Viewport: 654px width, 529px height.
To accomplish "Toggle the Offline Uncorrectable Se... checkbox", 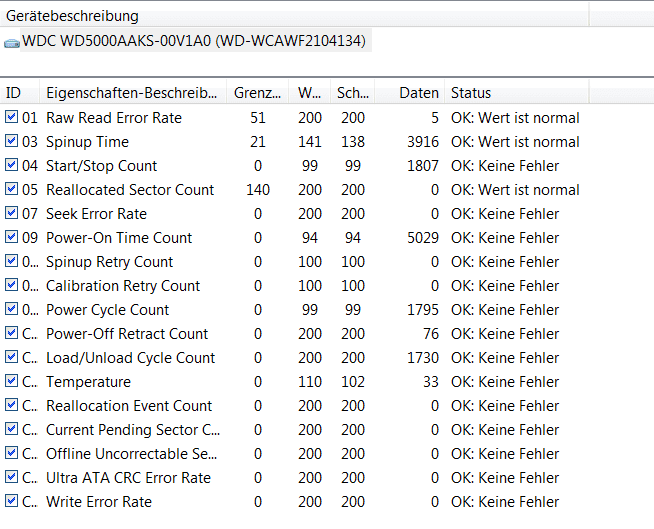I will (x=11, y=453).
